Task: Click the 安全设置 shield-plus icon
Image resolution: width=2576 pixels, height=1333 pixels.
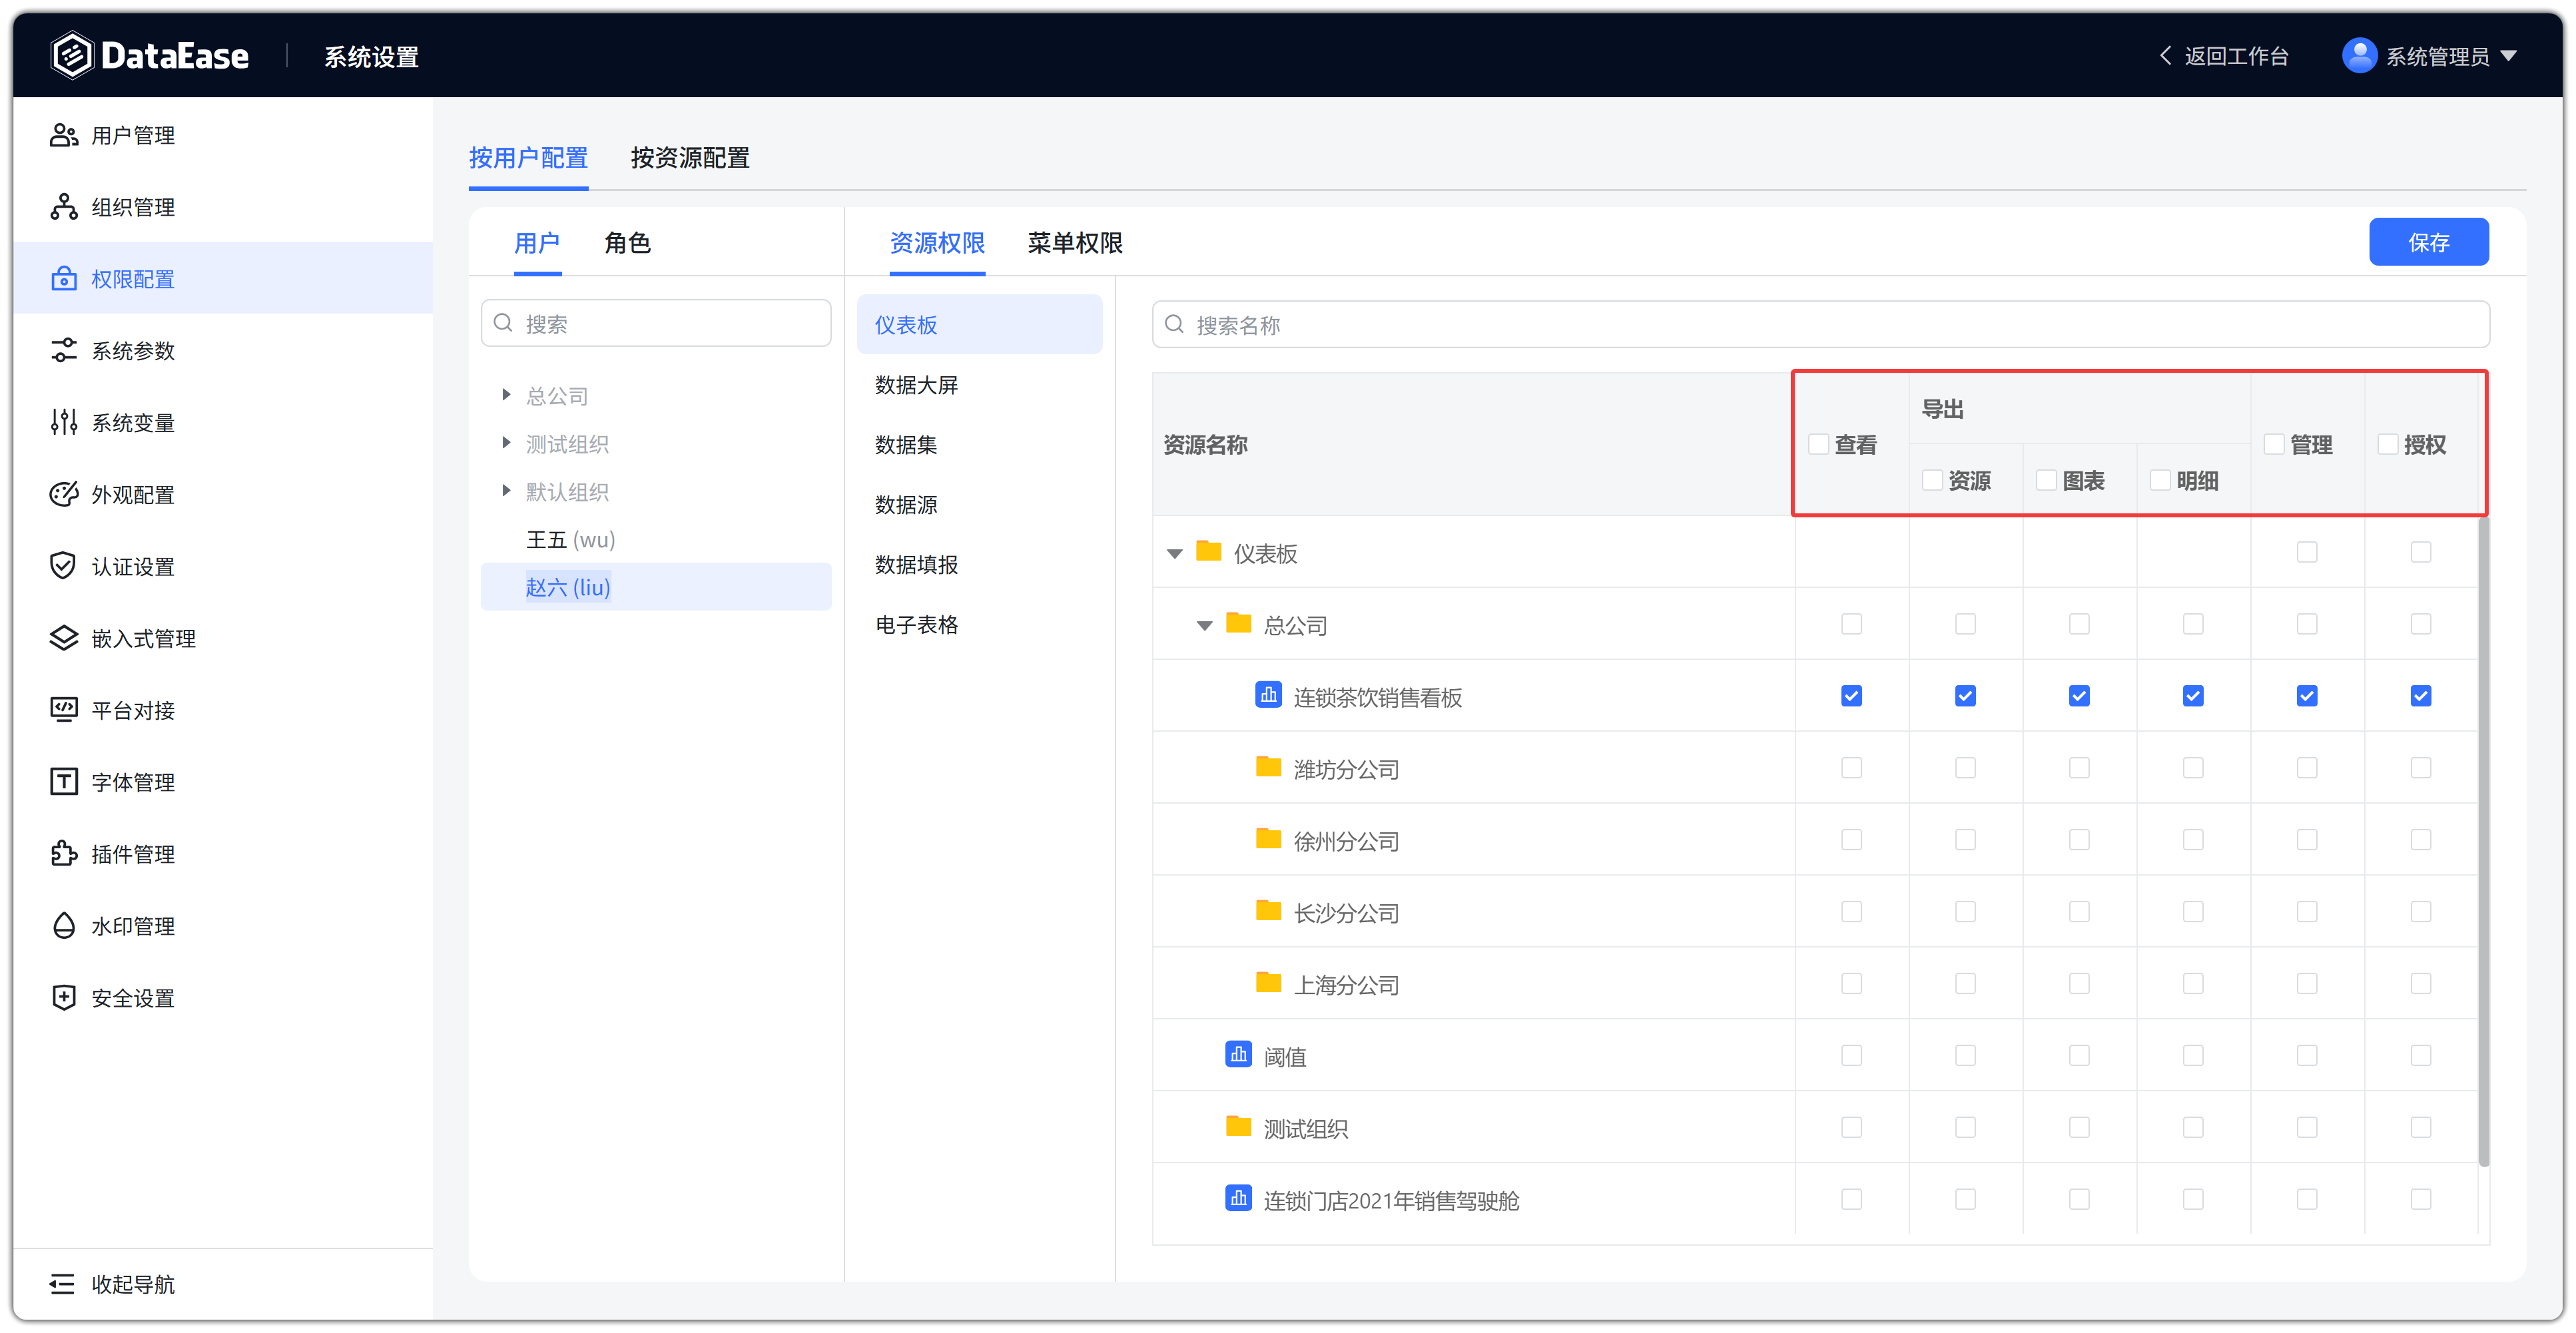Action: 64,998
